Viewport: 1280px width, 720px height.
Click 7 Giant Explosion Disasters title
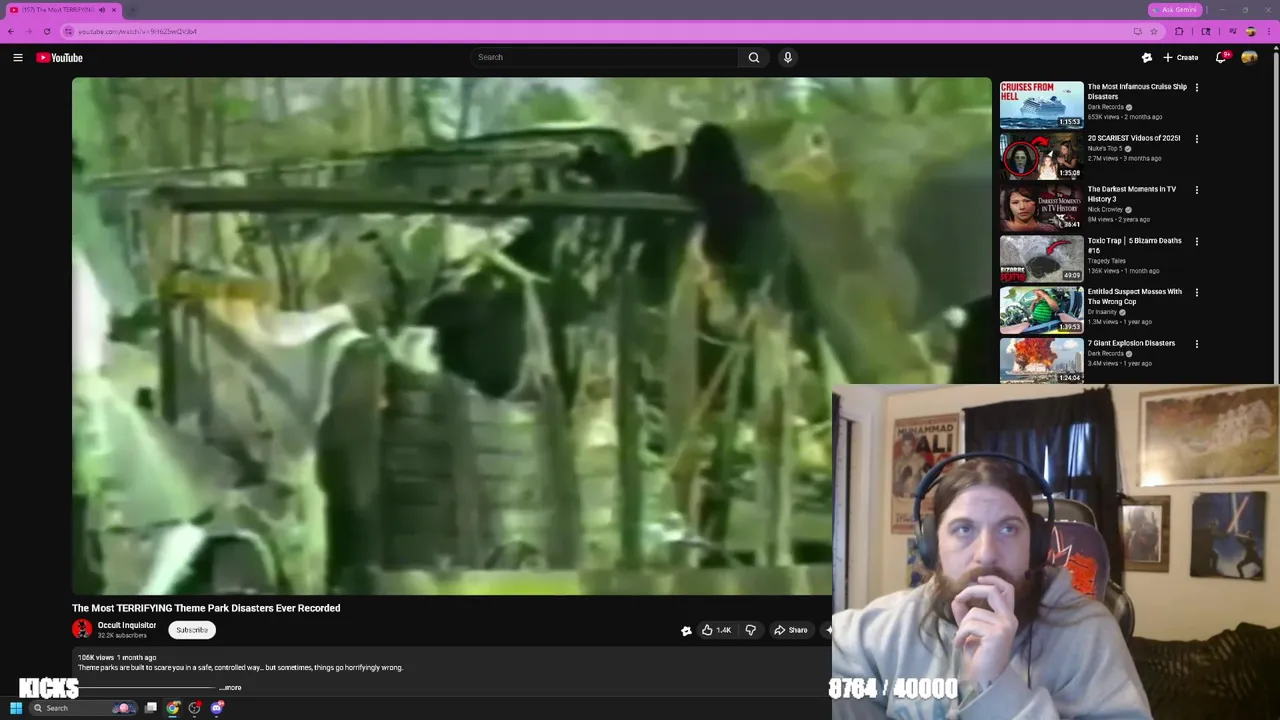pos(1131,343)
